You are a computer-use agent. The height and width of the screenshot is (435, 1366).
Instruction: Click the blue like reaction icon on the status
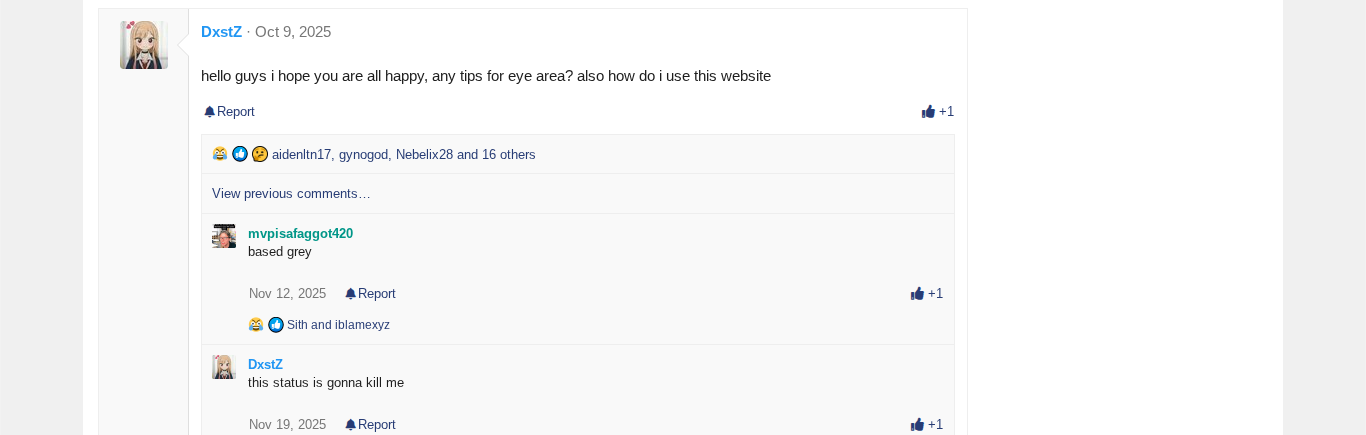click(240, 154)
